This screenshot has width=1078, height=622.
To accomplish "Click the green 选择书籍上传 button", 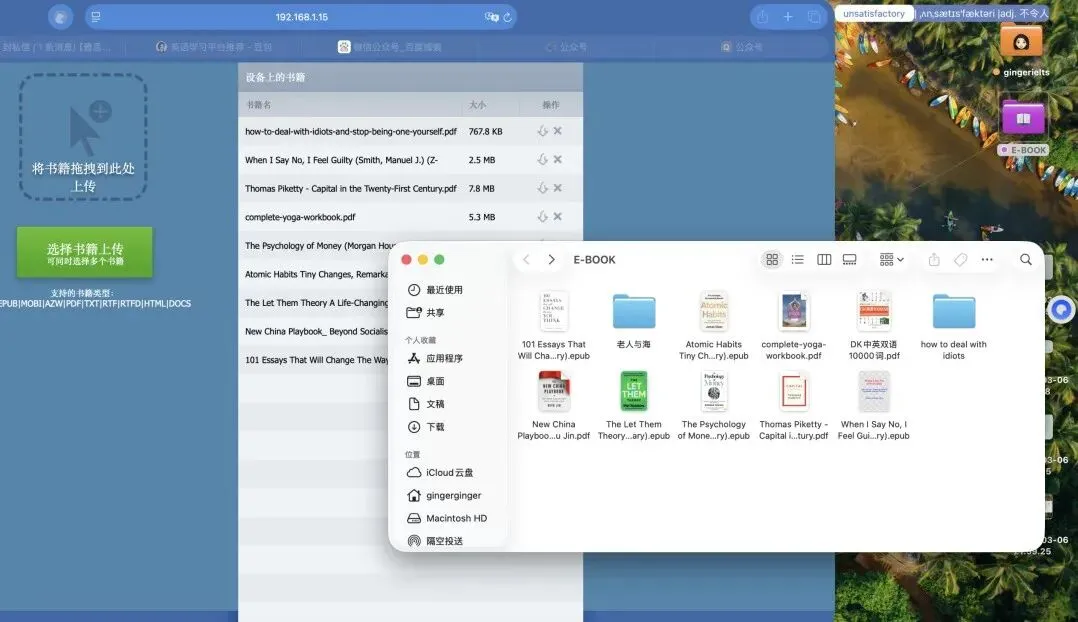I will [85, 252].
